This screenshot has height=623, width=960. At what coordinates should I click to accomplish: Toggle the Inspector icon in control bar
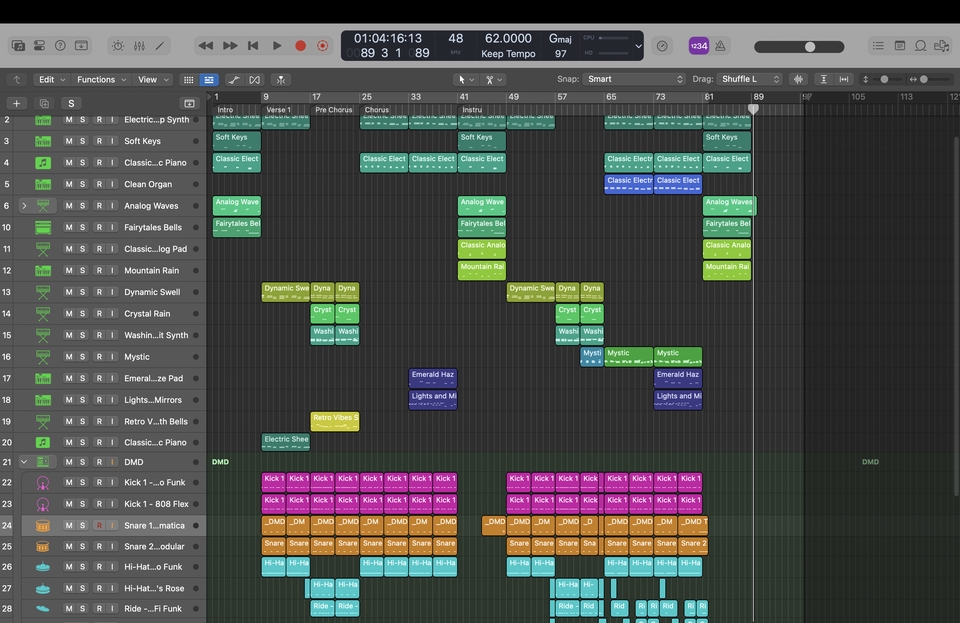coord(39,46)
